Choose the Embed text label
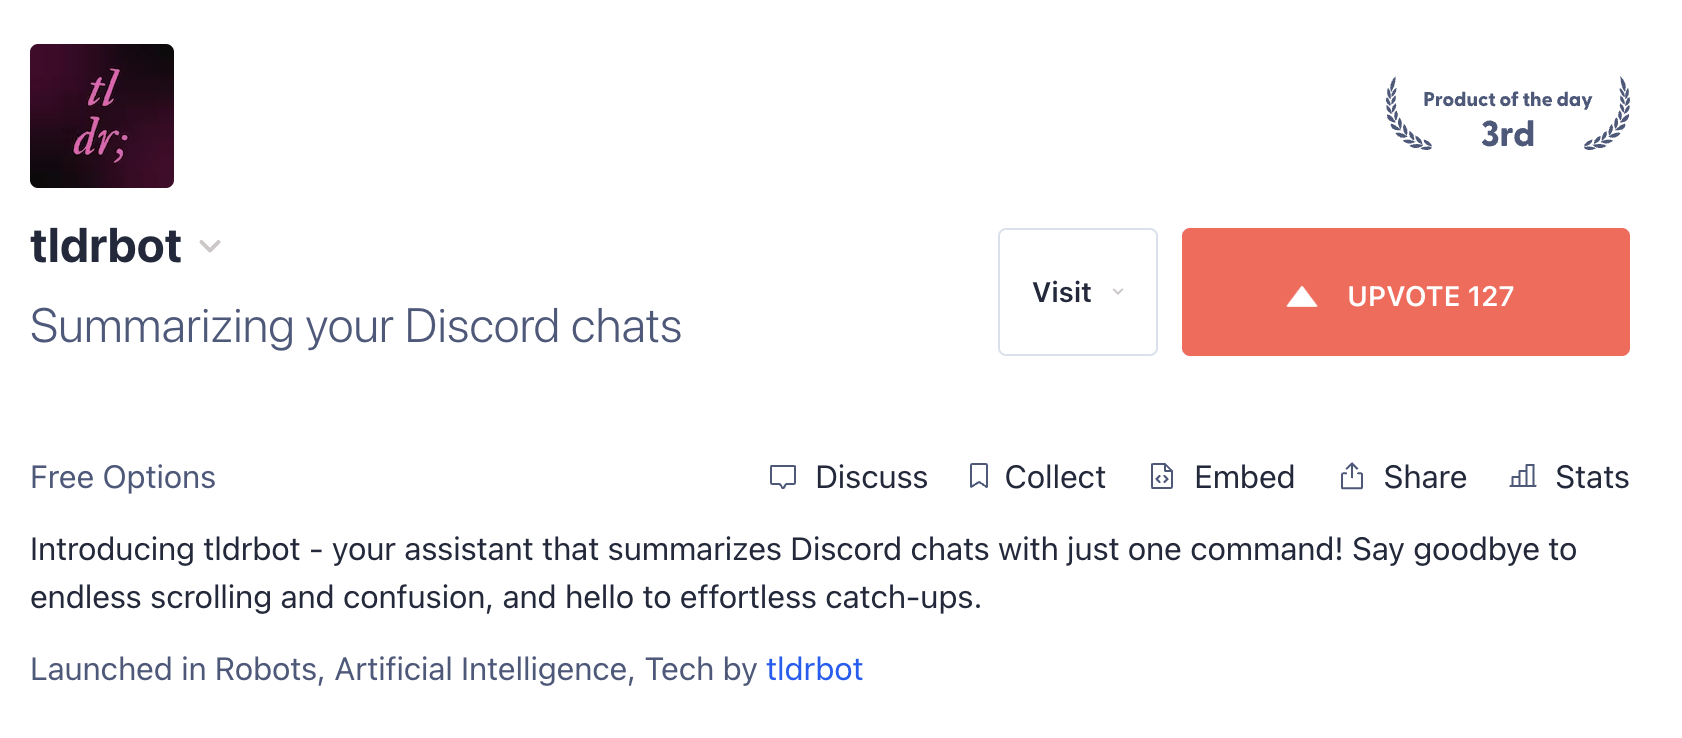 click(x=1244, y=477)
